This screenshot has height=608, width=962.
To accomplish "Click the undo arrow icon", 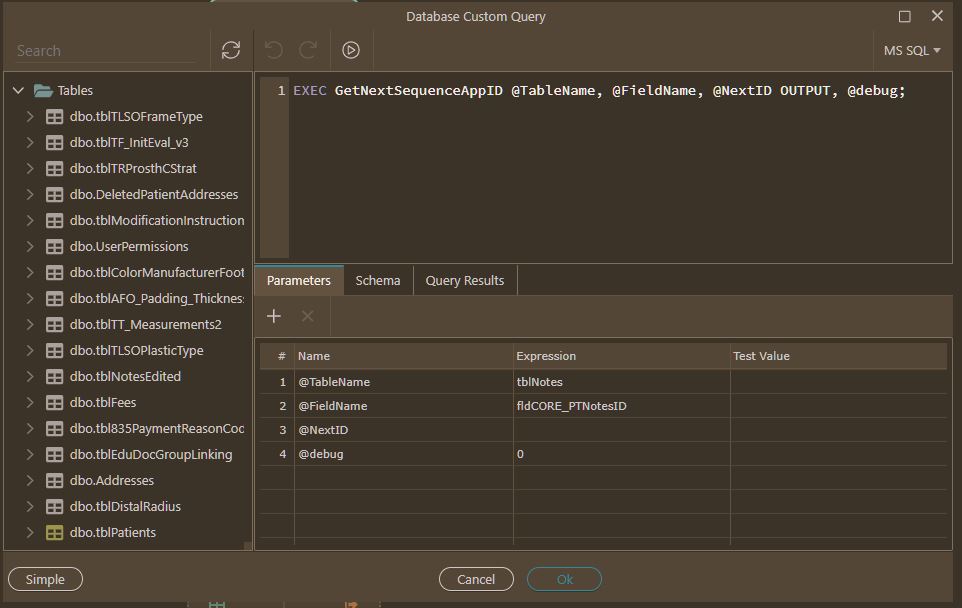I will click(274, 50).
